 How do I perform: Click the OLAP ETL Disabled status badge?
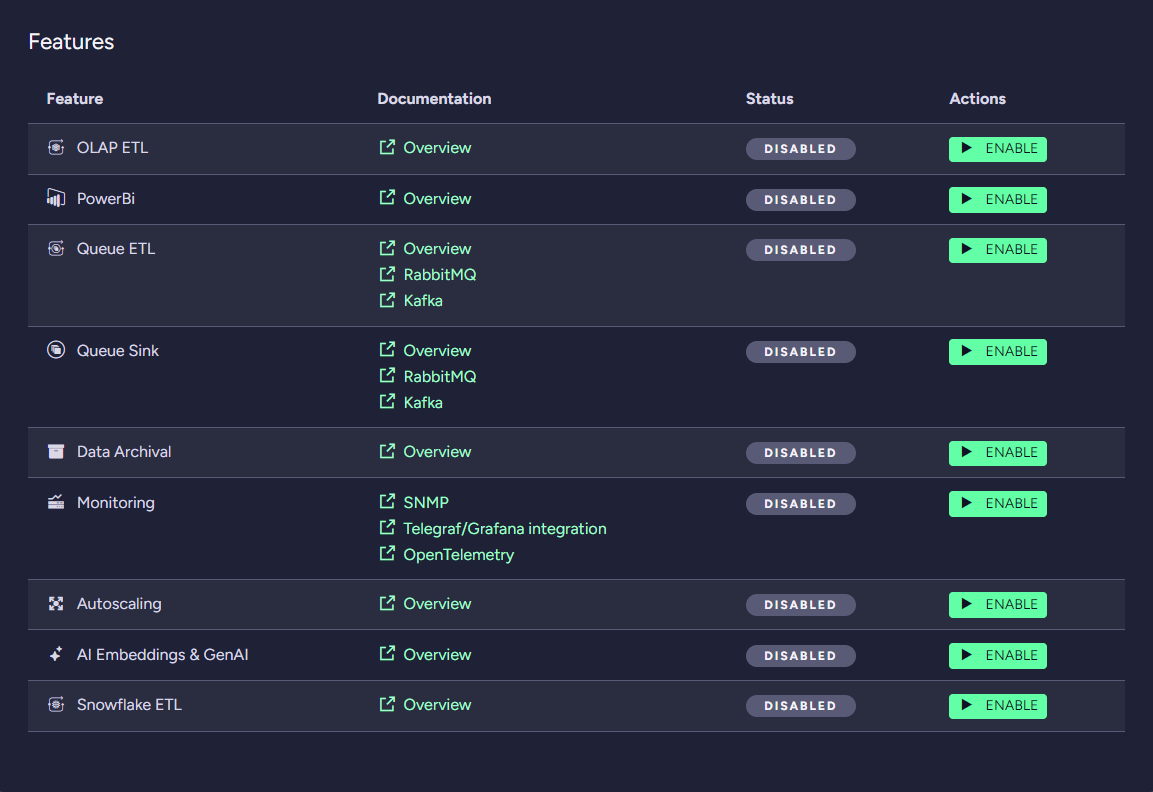tap(800, 149)
